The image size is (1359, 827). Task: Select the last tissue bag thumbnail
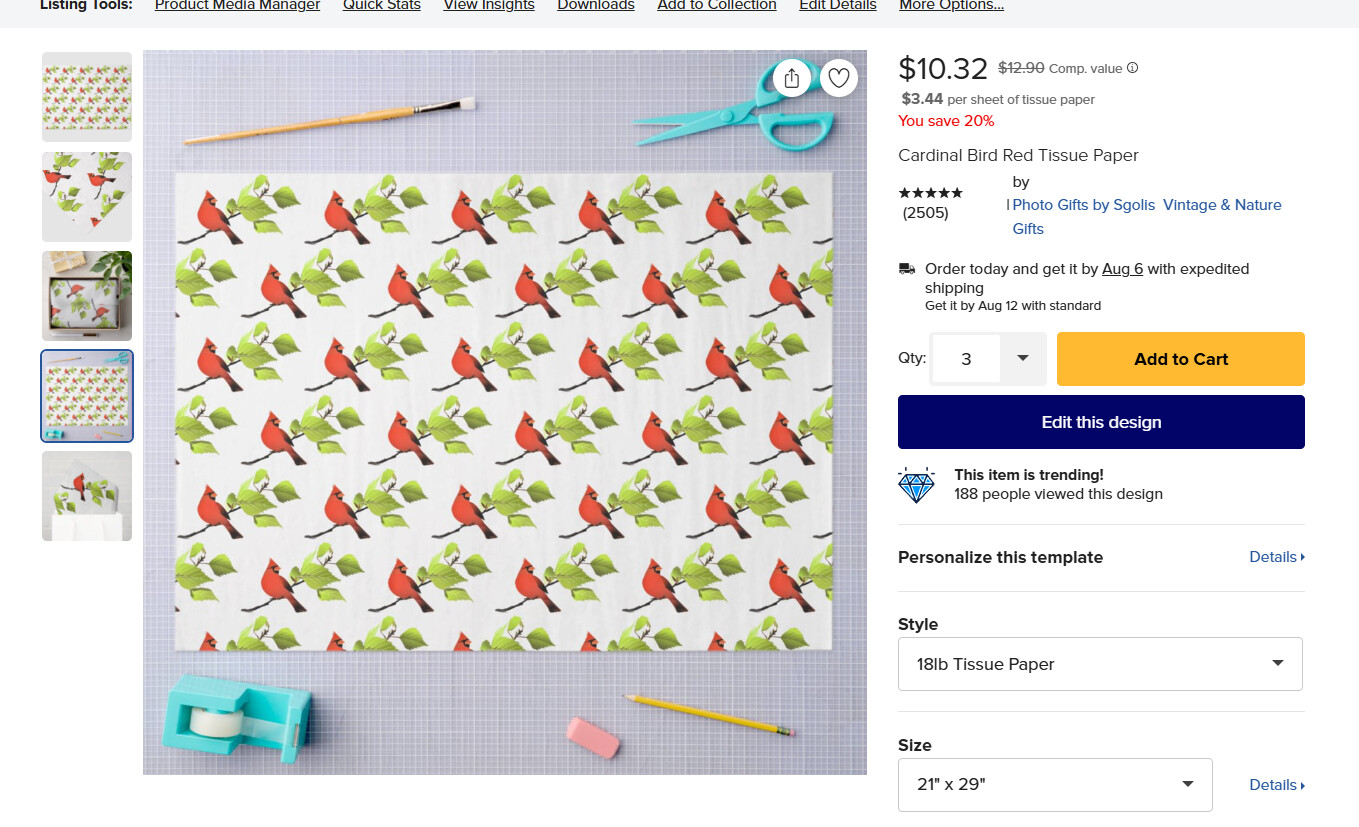tap(87, 496)
